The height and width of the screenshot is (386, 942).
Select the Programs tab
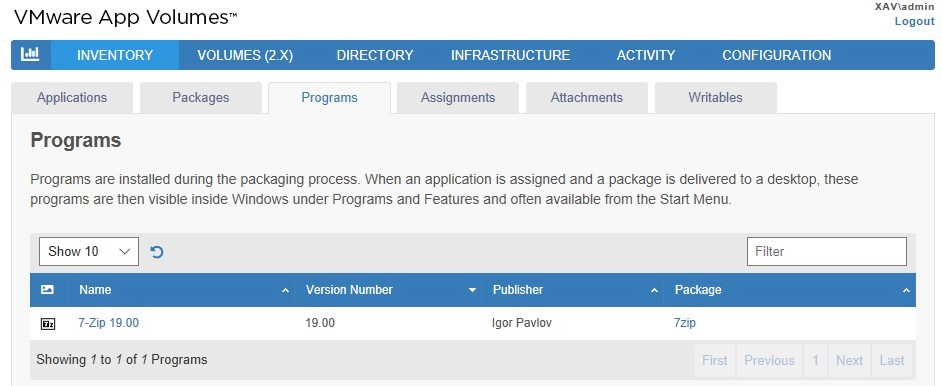[x=329, y=98]
